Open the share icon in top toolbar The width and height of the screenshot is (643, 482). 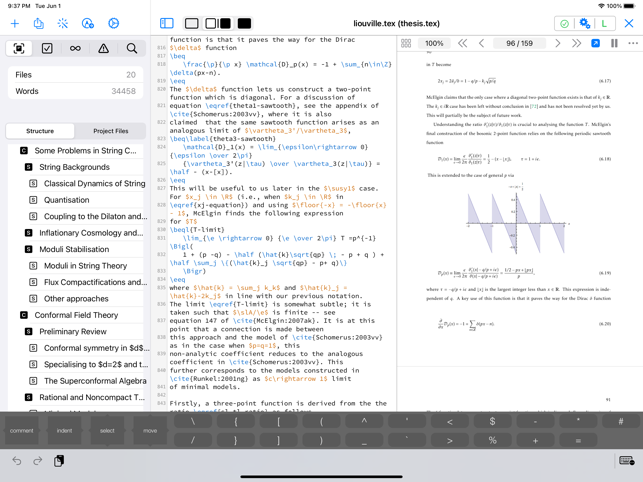point(38,23)
